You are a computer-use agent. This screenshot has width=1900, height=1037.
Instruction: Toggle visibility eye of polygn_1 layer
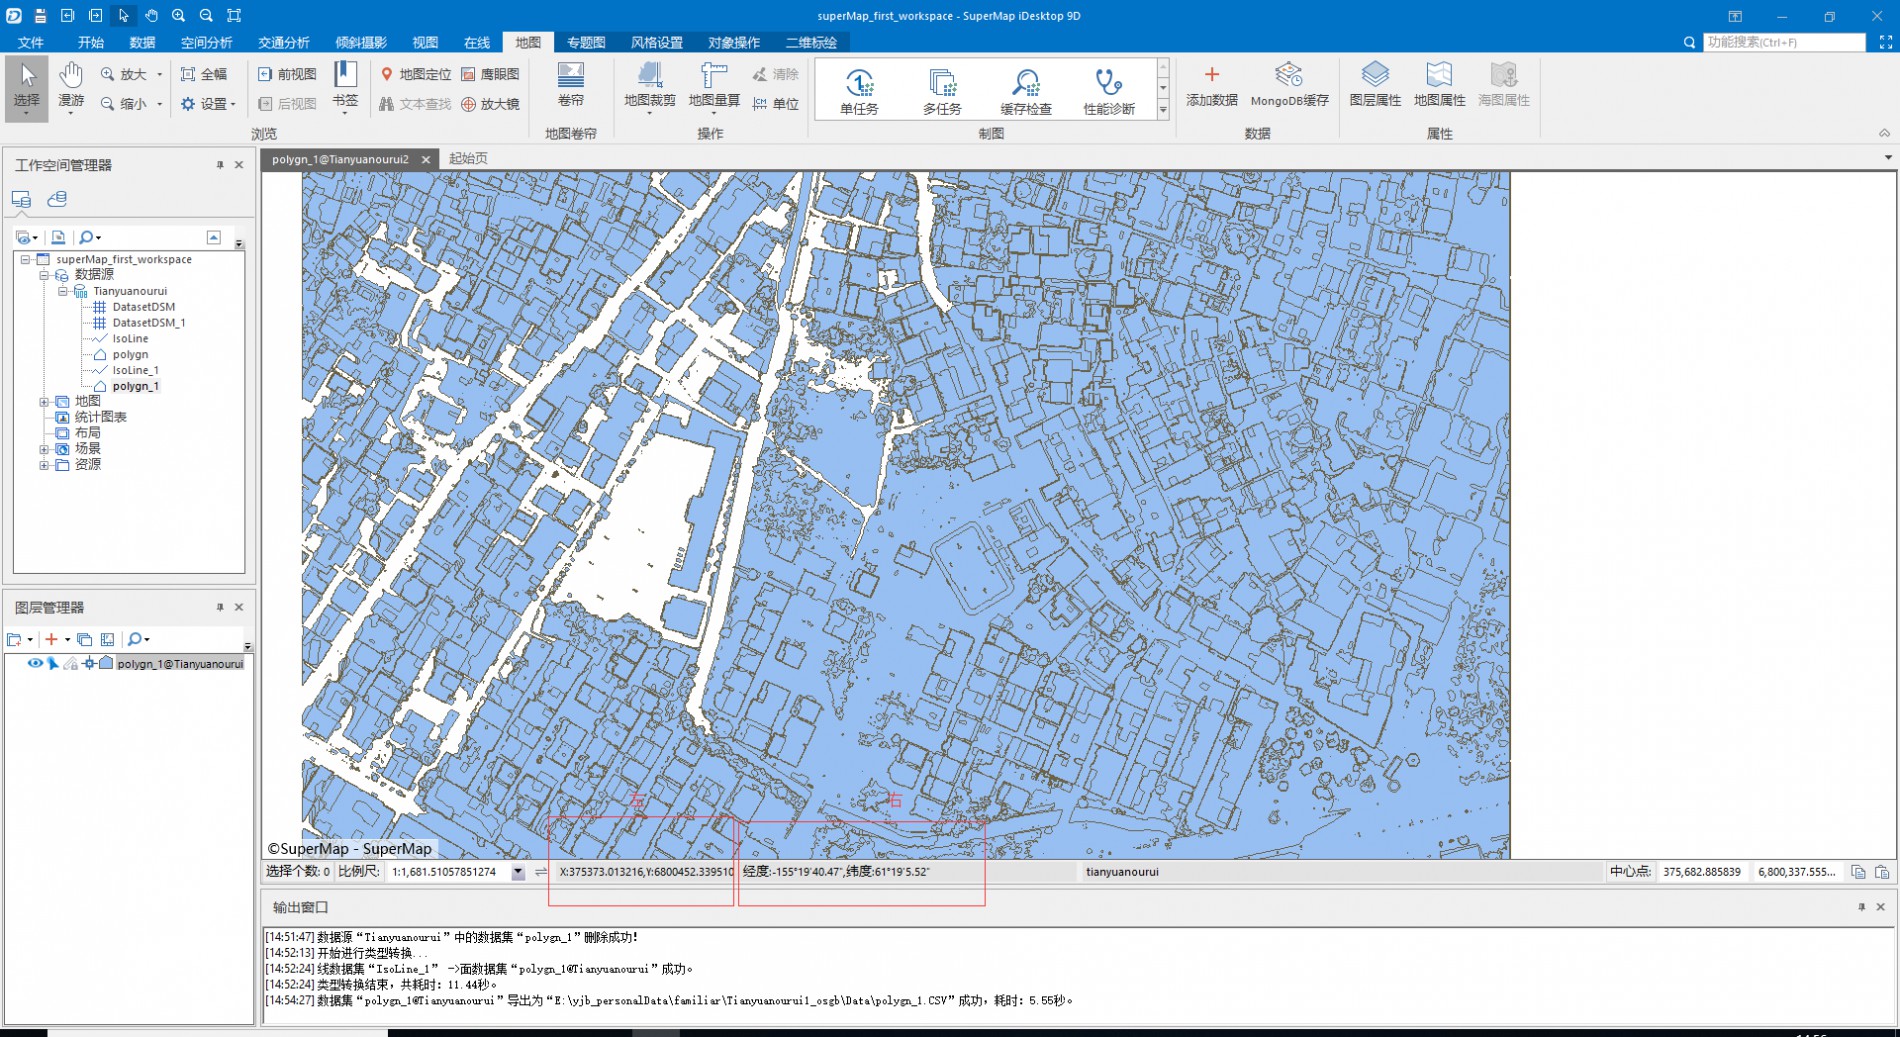click(35, 663)
